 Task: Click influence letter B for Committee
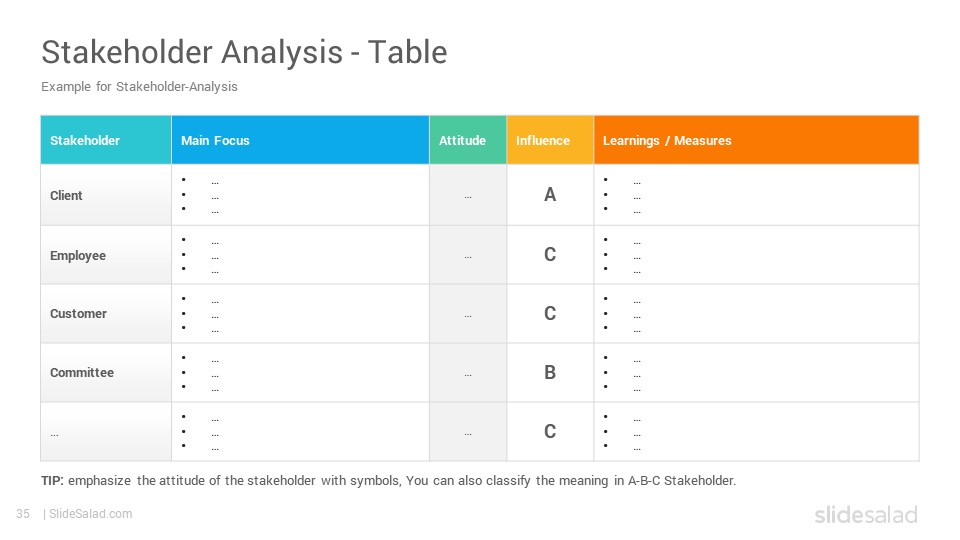click(550, 372)
